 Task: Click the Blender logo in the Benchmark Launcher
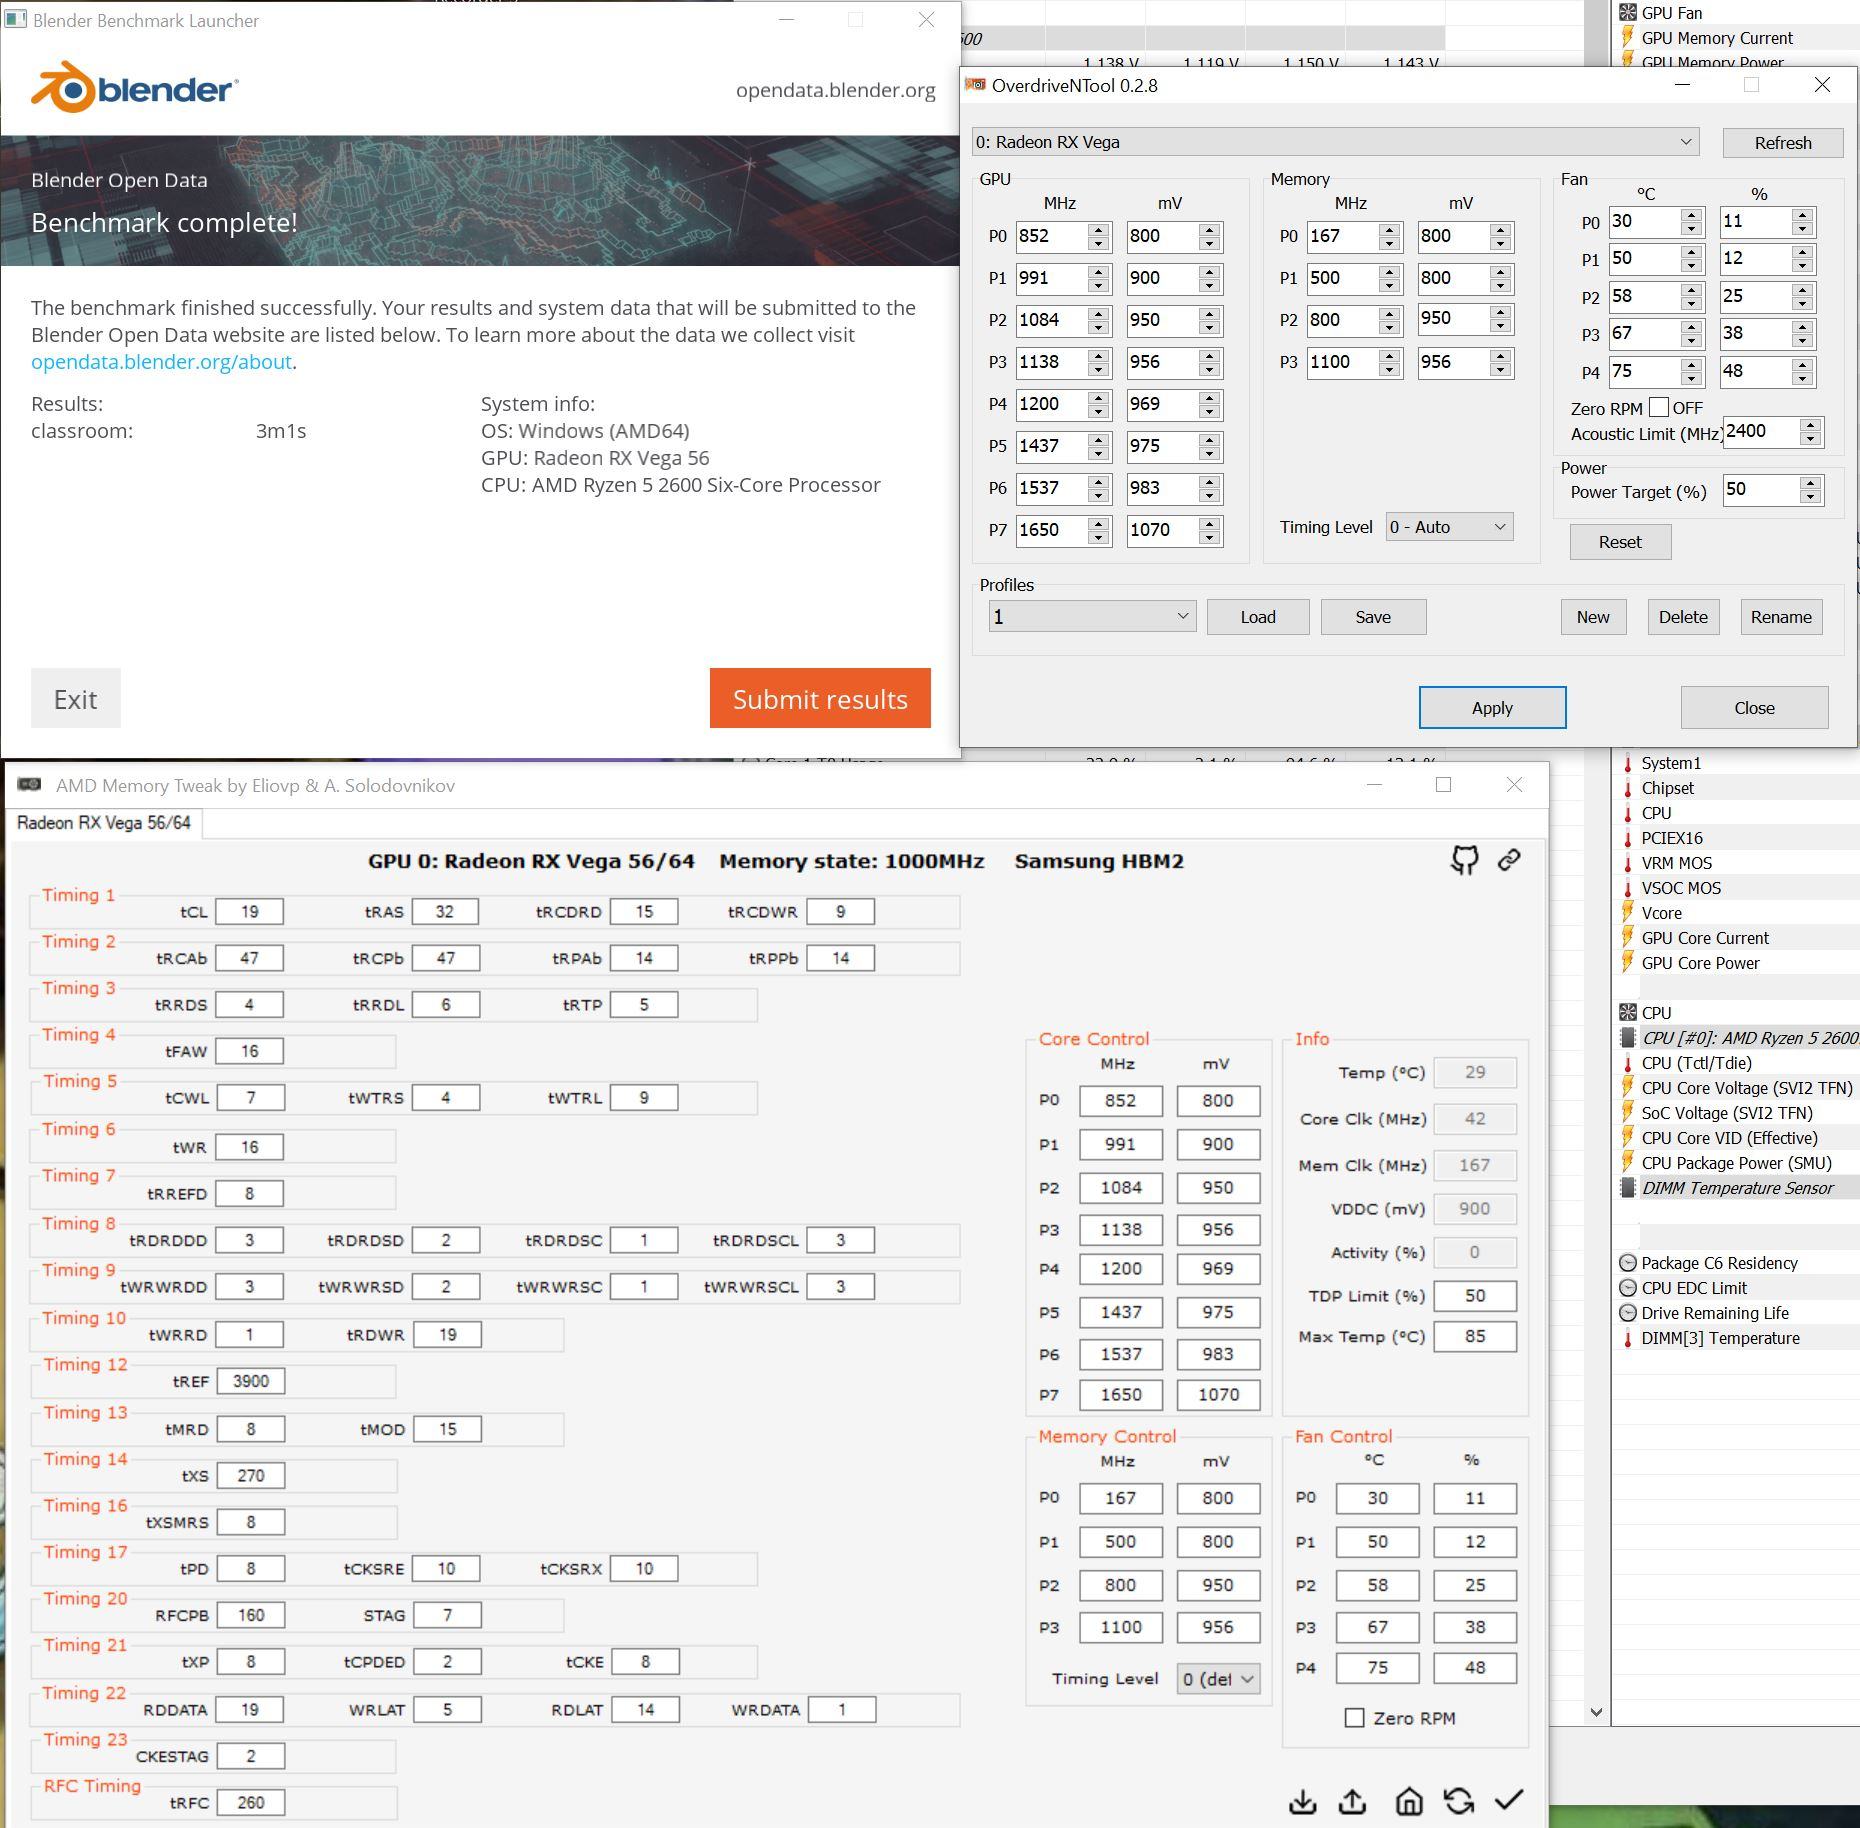point(135,87)
